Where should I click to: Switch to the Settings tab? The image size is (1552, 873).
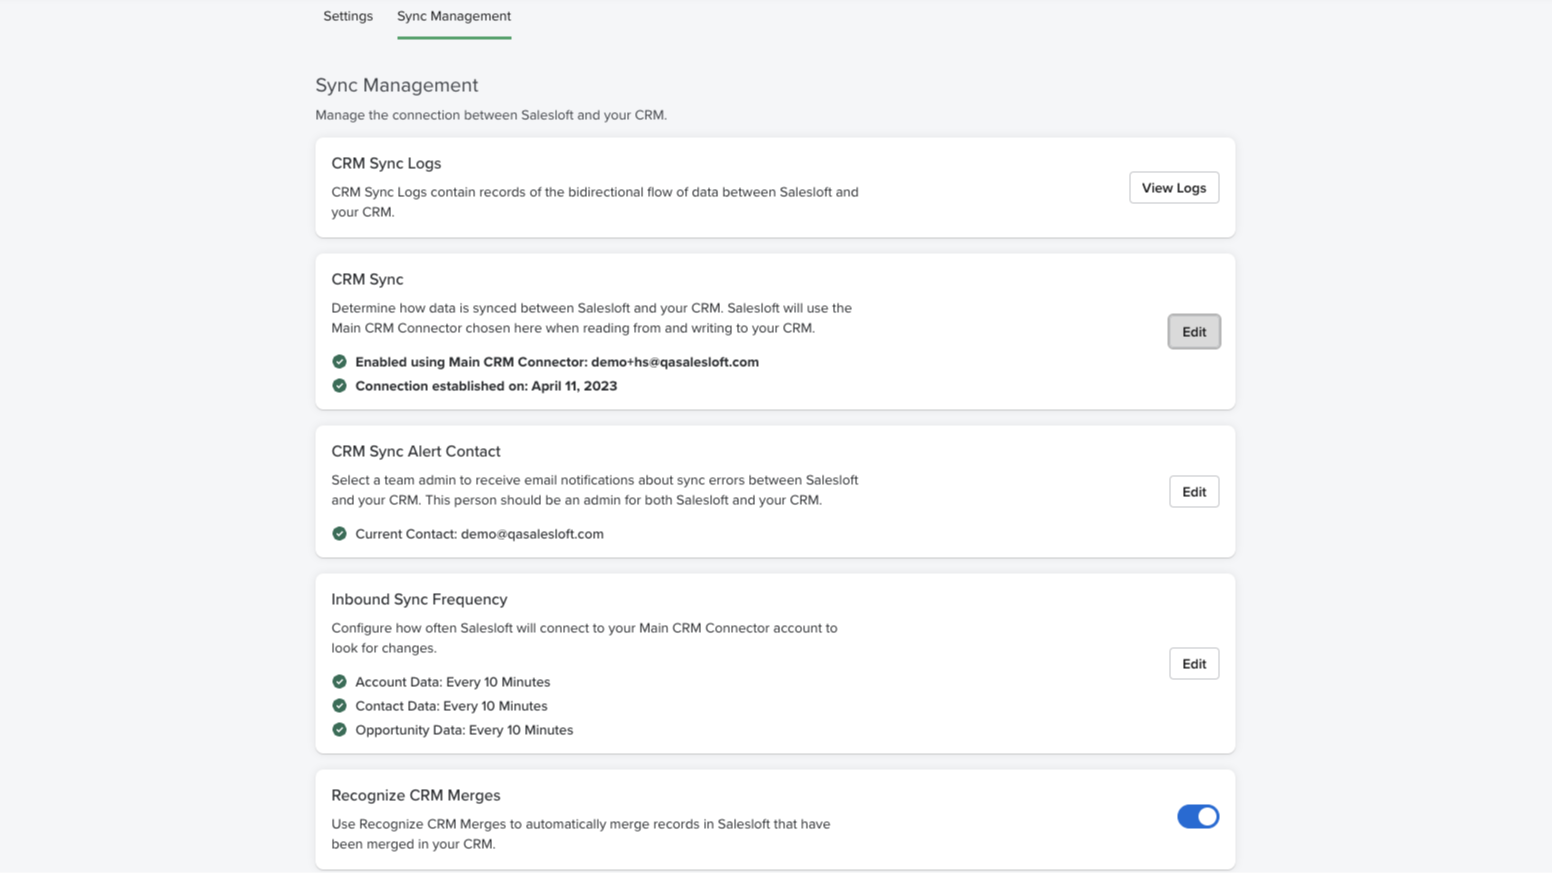(x=348, y=16)
